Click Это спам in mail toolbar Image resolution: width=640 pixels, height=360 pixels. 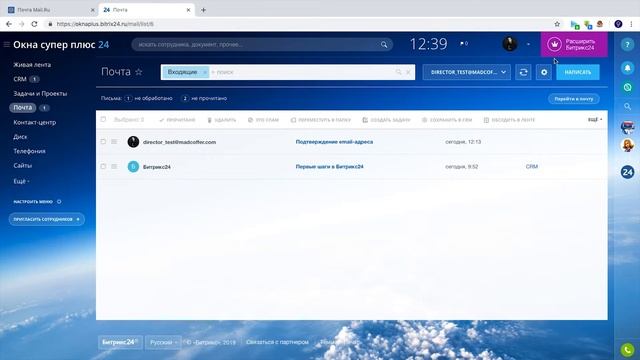pos(263,120)
